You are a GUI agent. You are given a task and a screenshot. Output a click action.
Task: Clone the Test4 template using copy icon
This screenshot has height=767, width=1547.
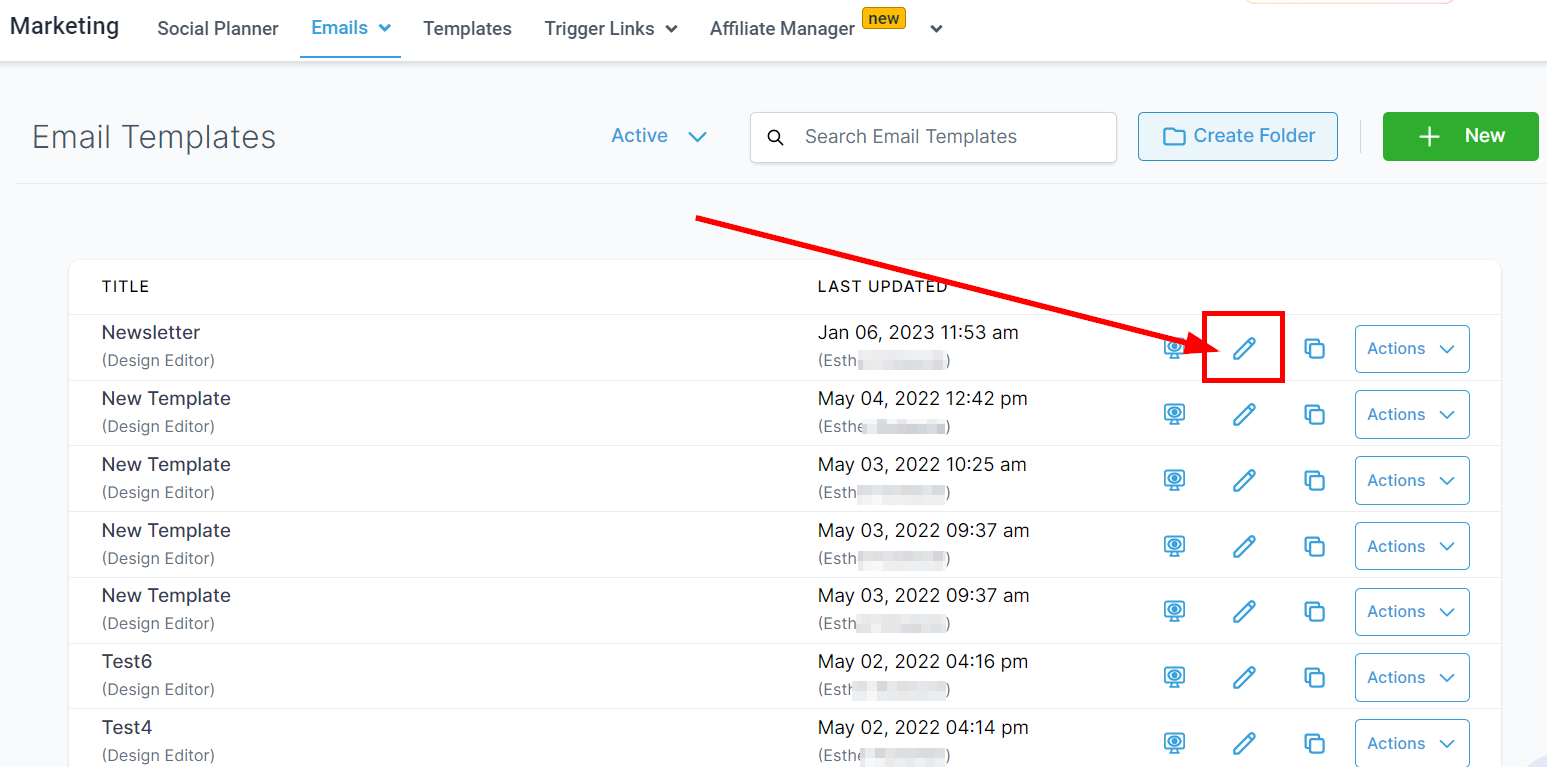pyautogui.click(x=1314, y=743)
